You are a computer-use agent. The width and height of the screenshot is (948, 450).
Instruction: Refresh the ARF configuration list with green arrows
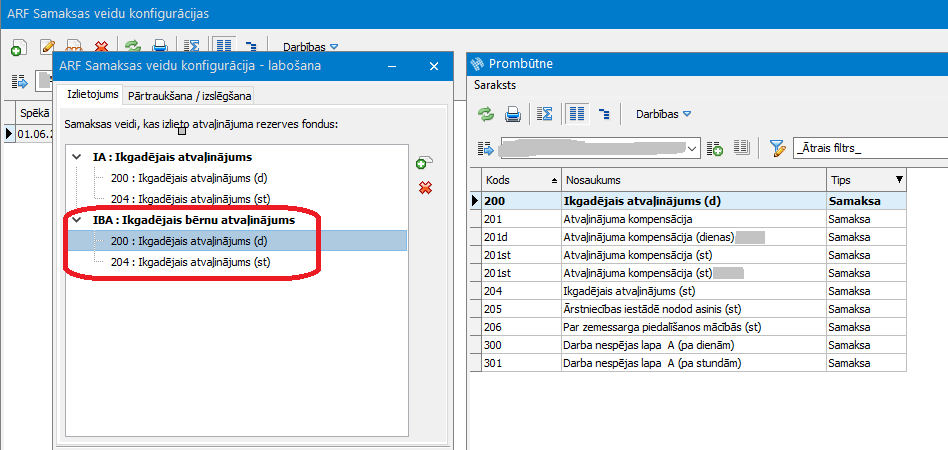coord(132,47)
